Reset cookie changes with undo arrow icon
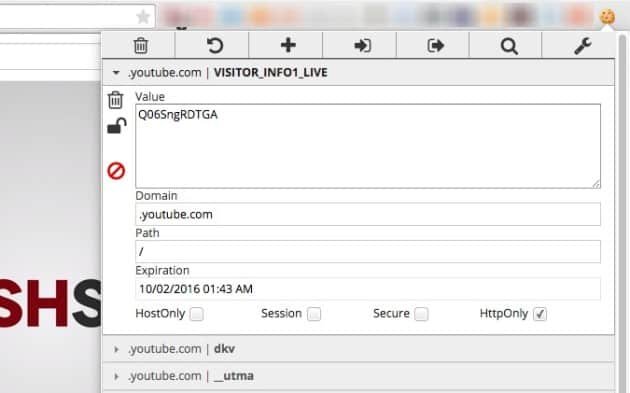 (x=214, y=45)
